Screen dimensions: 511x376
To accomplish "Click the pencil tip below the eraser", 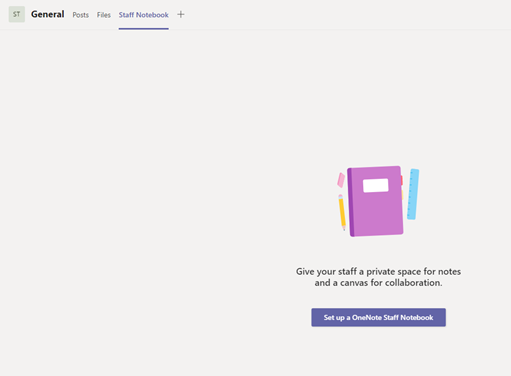I will click(x=344, y=228).
